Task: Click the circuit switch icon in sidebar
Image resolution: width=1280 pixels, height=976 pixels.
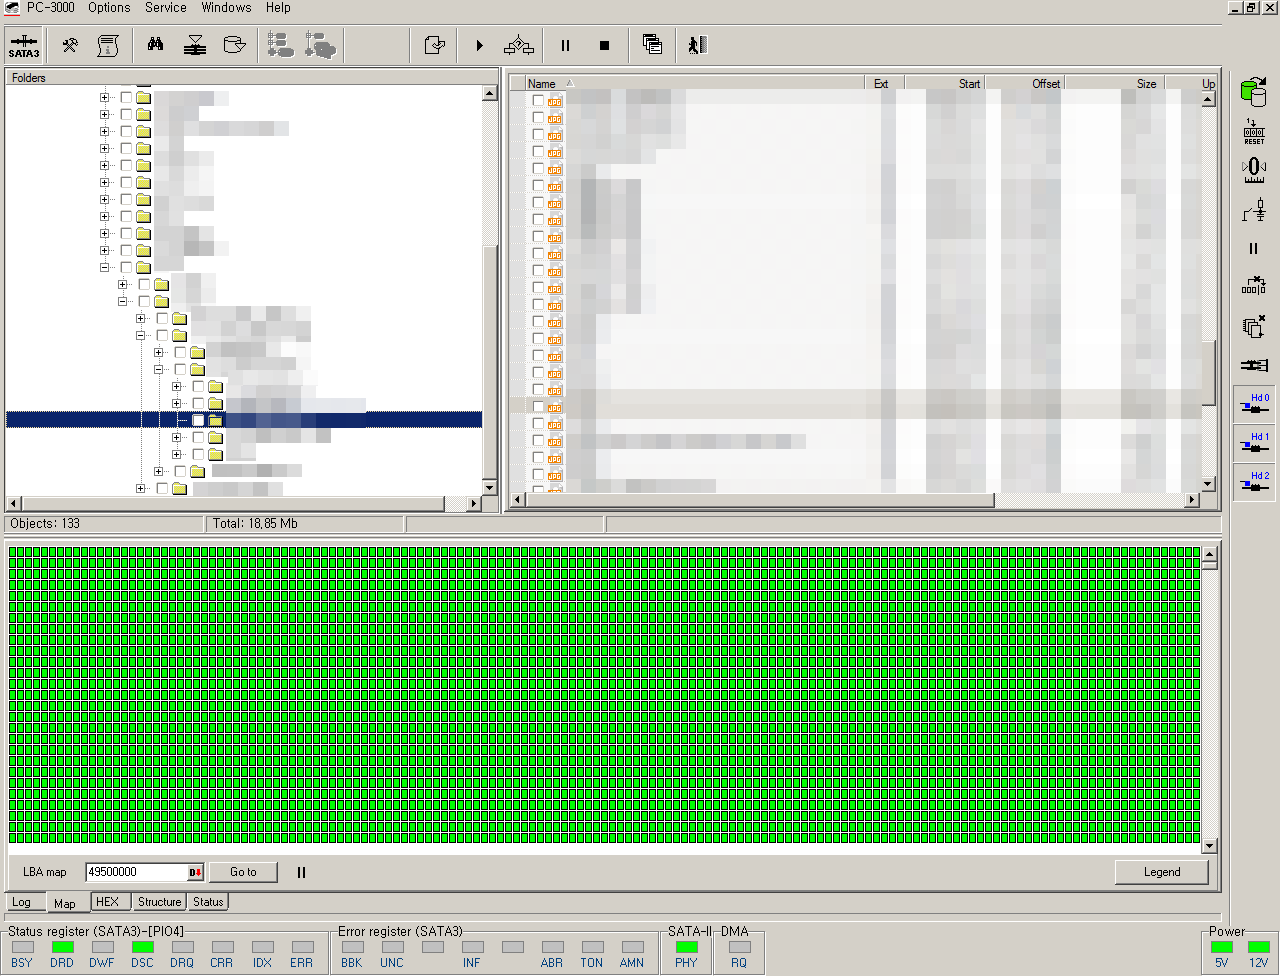Action: pos(1254,210)
